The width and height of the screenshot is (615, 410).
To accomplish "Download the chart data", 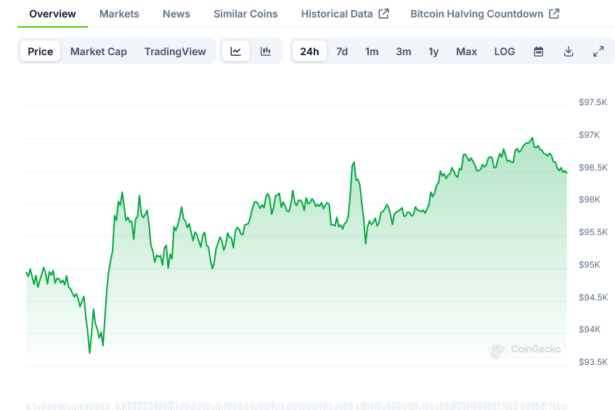I will (568, 51).
